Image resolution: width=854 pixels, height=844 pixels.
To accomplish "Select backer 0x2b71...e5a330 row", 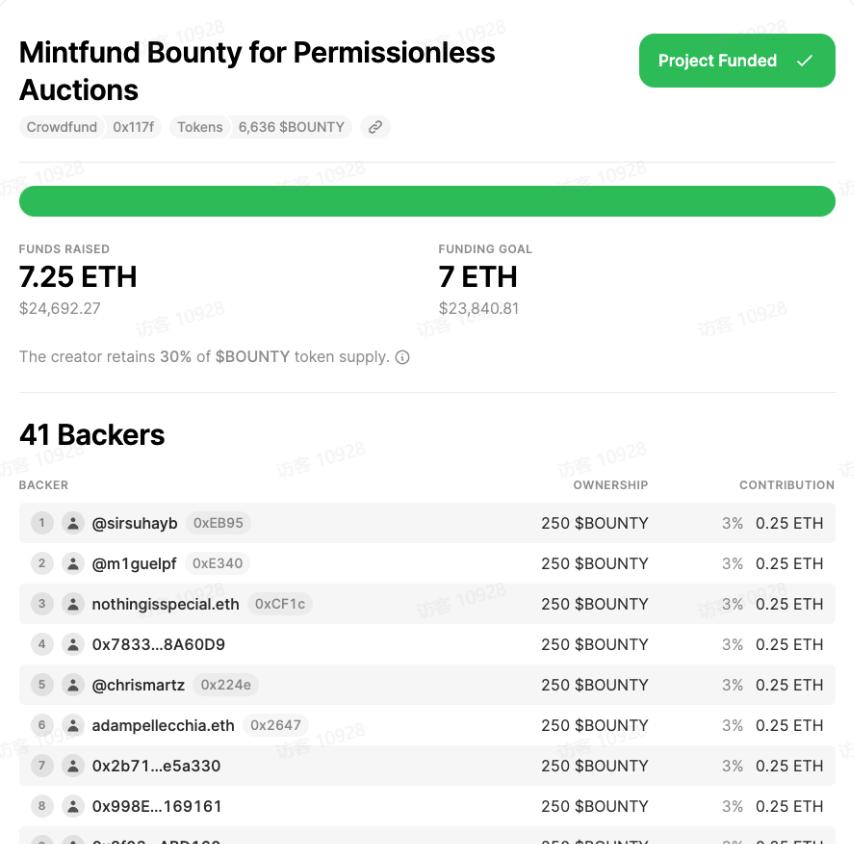I will (x=156, y=766).
